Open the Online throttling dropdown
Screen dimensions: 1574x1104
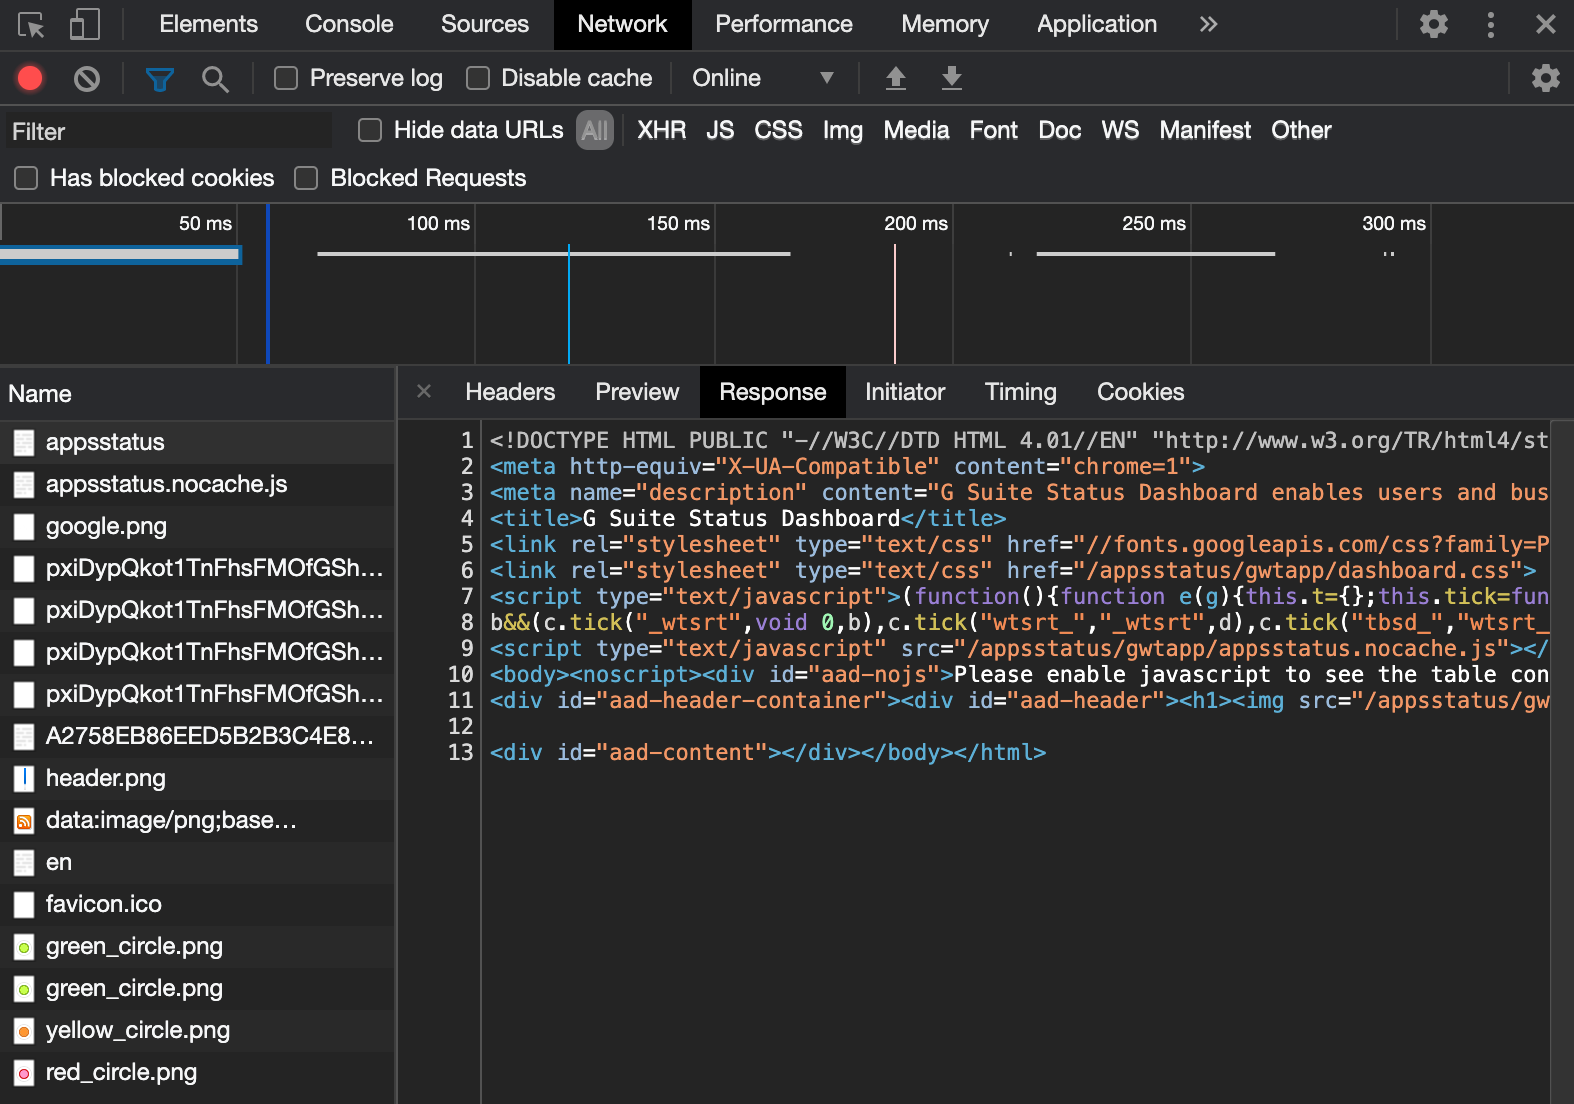(x=762, y=78)
